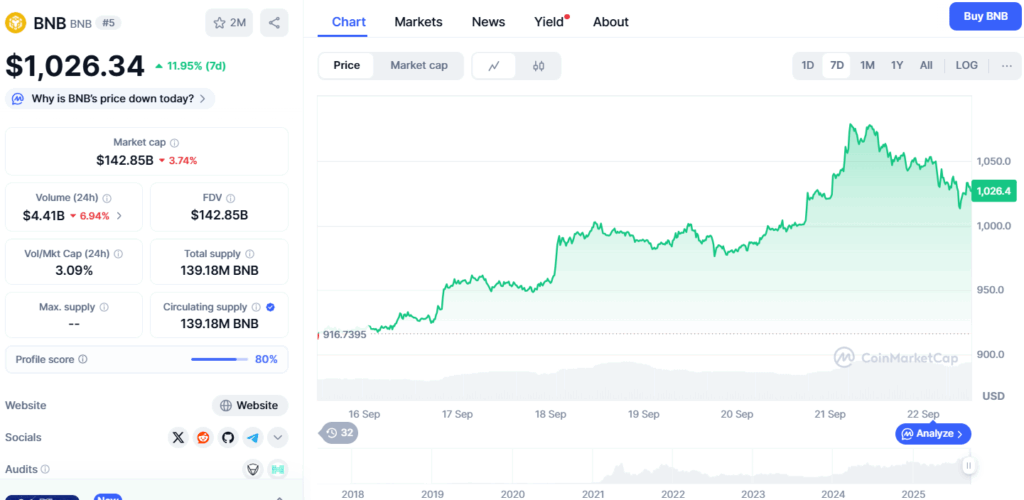The image size is (1024, 500).
Task: Open the GitHub social link
Action: [x=228, y=437]
